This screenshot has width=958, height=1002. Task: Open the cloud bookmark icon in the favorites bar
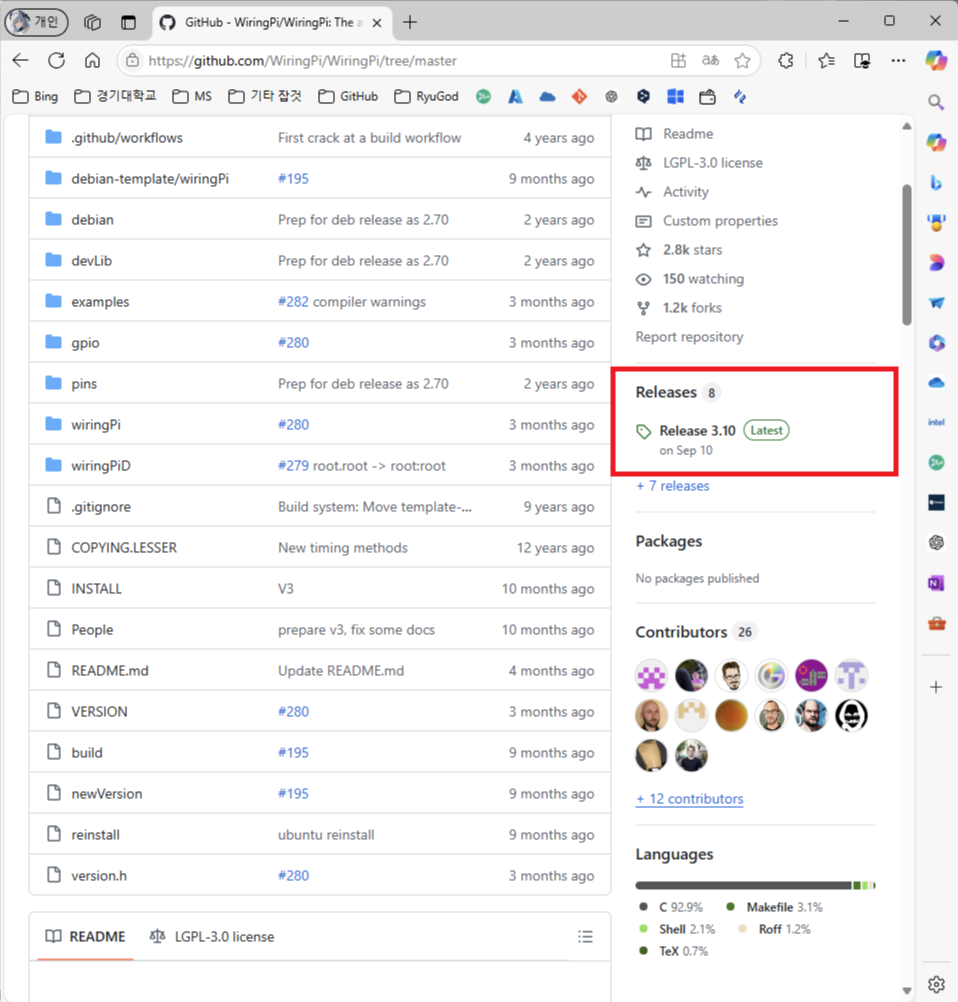[x=547, y=96]
